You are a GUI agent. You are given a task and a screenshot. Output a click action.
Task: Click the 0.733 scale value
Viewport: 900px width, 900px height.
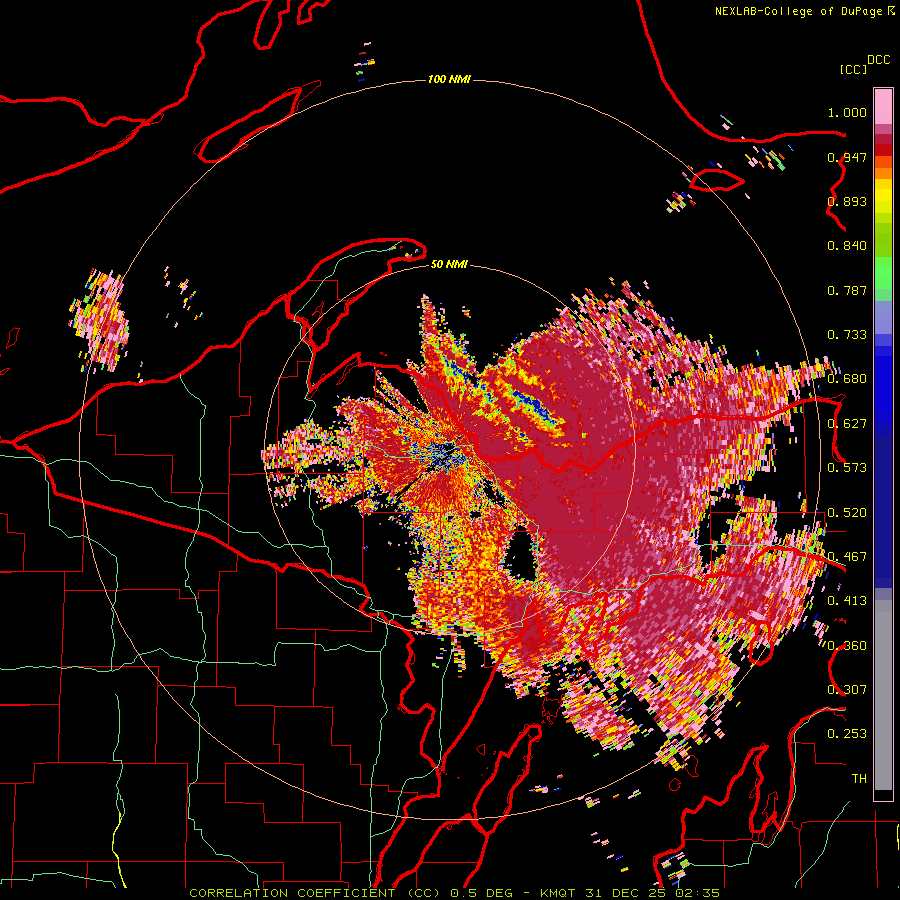coord(847,335)
